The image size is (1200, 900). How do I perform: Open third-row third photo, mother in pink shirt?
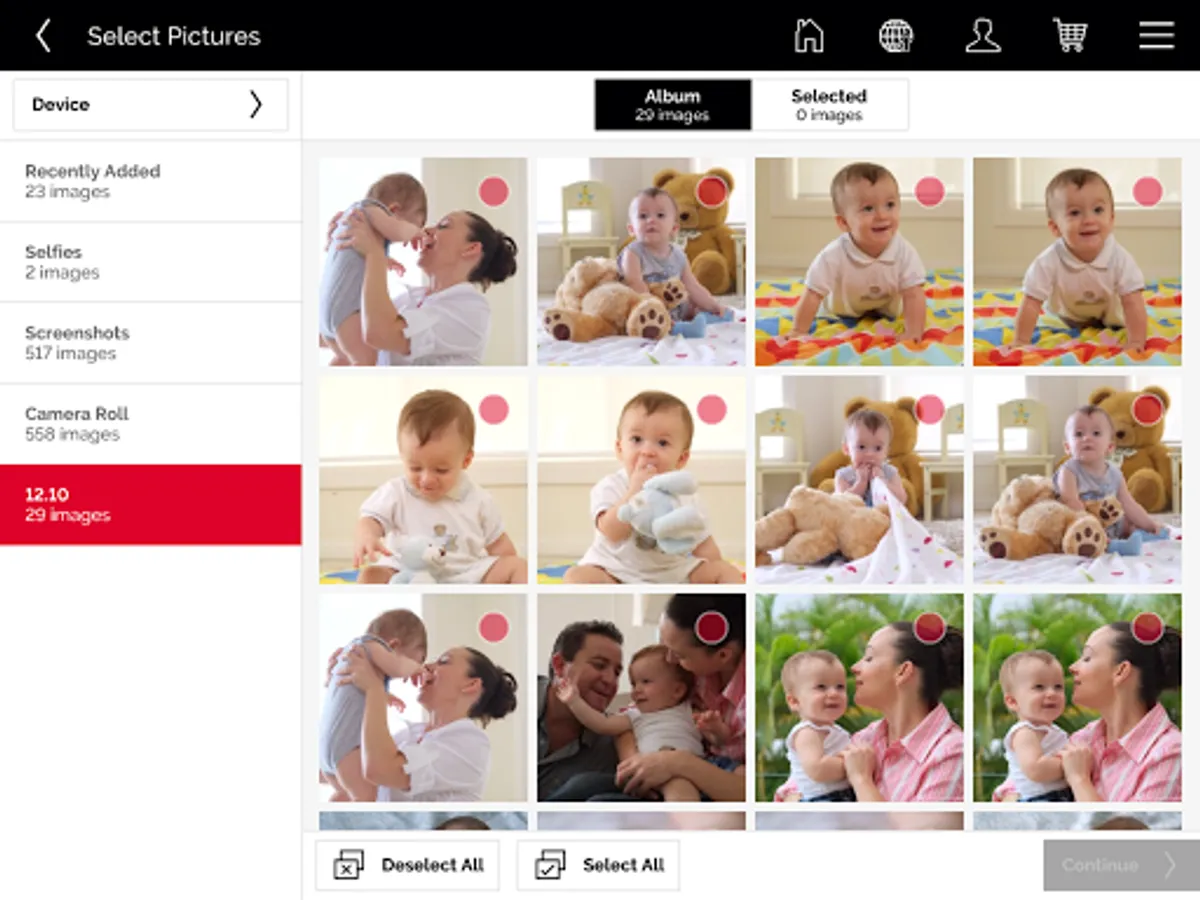point(859,698)
